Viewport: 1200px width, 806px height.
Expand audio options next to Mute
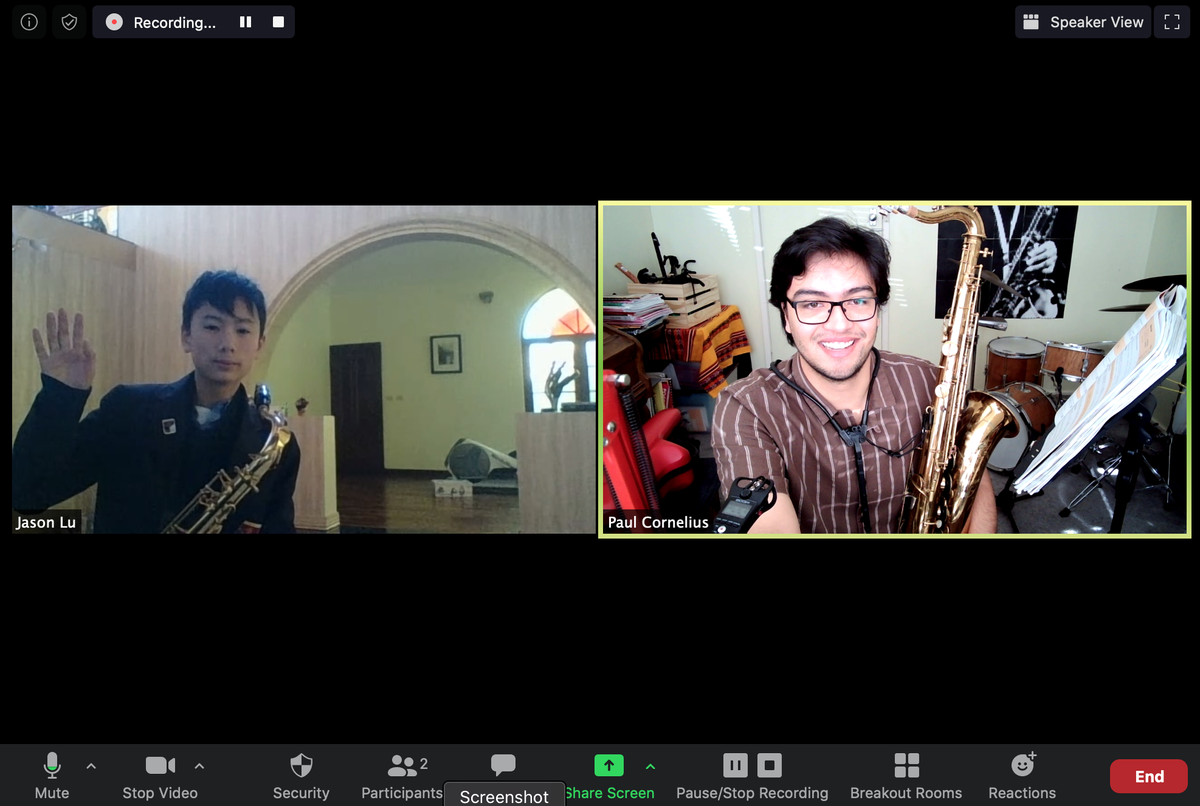pyautogui.click(x=91, y=766)
